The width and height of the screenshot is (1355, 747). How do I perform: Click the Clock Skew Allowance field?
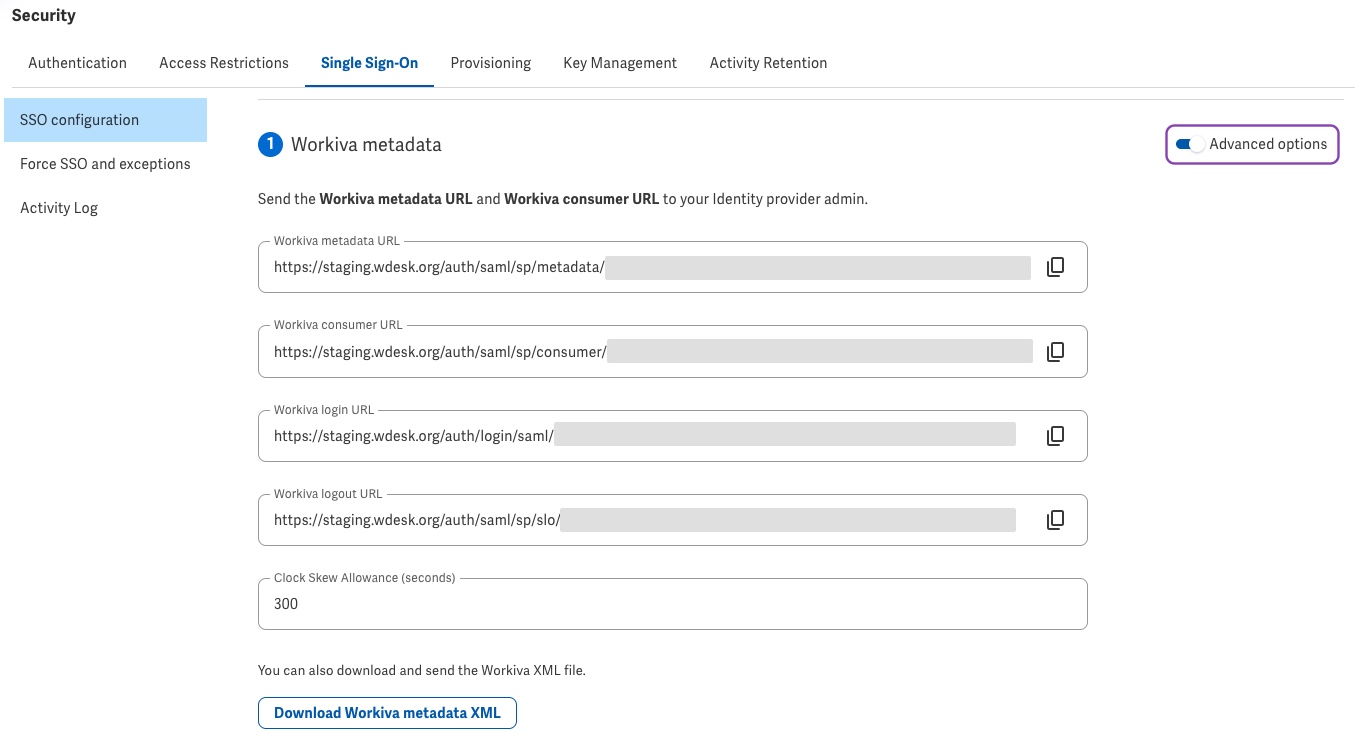tap(672, 604)
